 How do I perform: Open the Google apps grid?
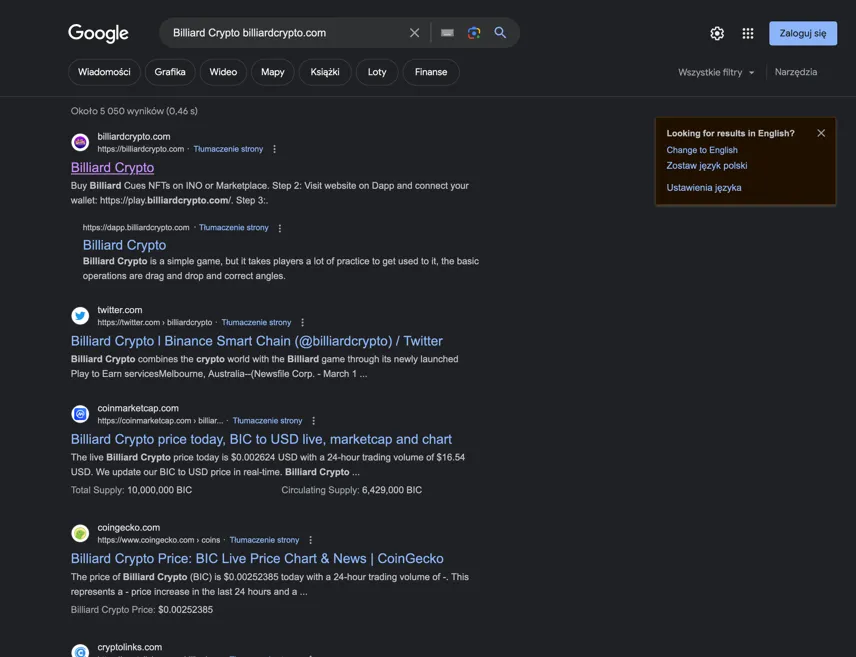pos(748,33)
